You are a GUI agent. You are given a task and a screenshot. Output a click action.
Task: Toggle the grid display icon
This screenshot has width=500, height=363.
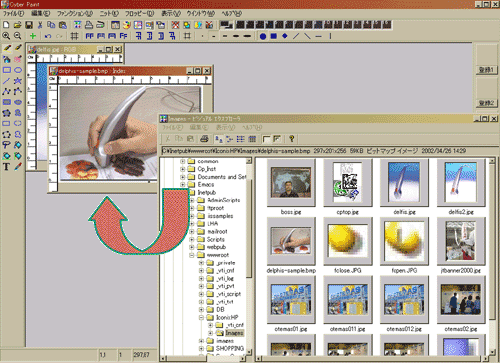point(74,36)
